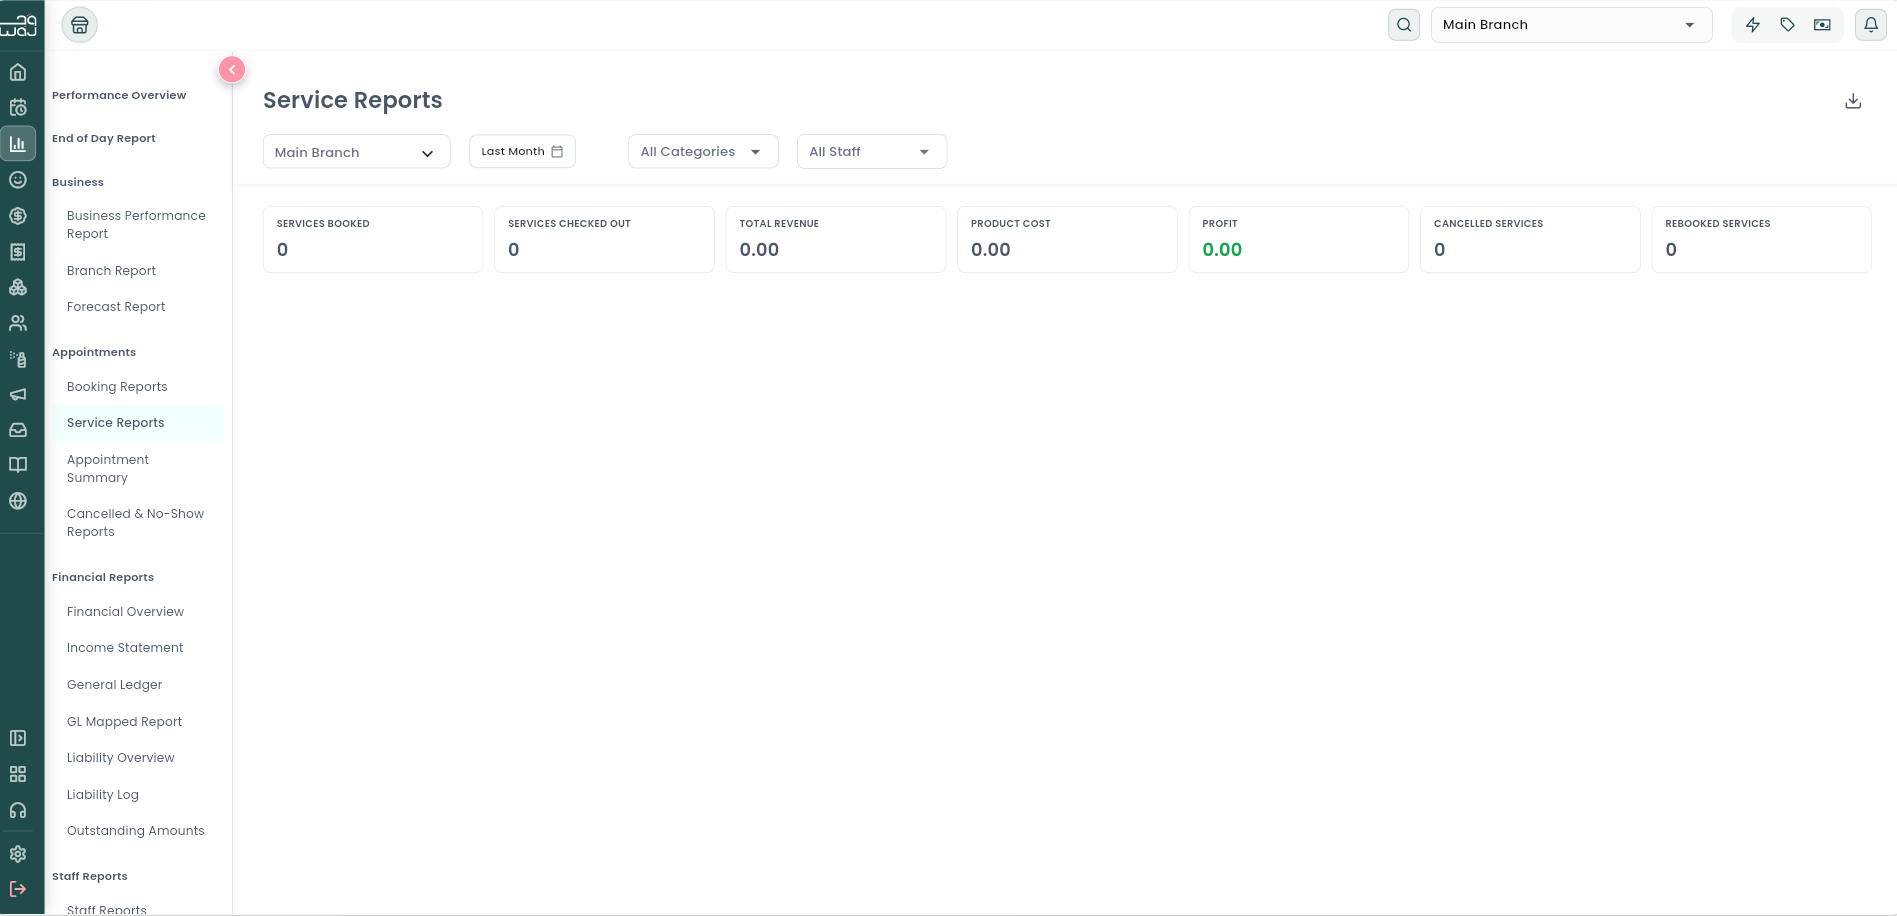Go to Booking Reports
Image resolution: width=1897 pixels, height=916 pixels.
click(x=117, y=387)
